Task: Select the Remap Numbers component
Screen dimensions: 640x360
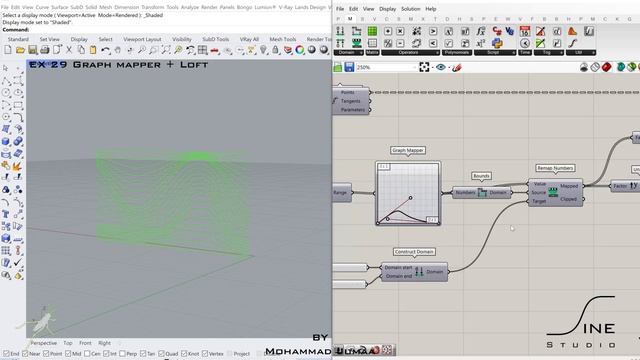Action: point(556,192)
